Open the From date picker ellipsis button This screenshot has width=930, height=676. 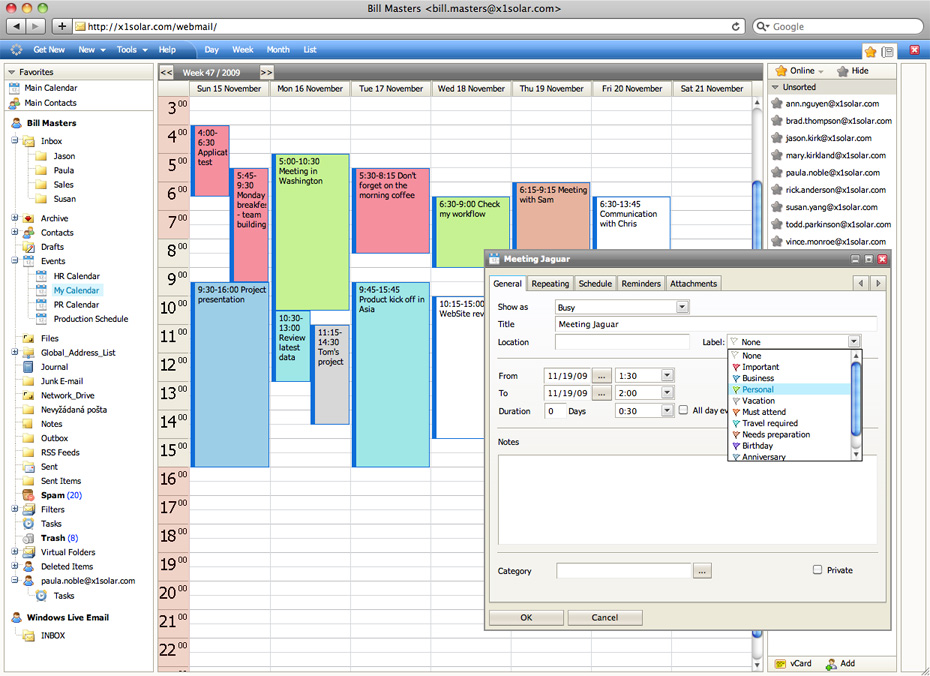[x=601, y=376]
